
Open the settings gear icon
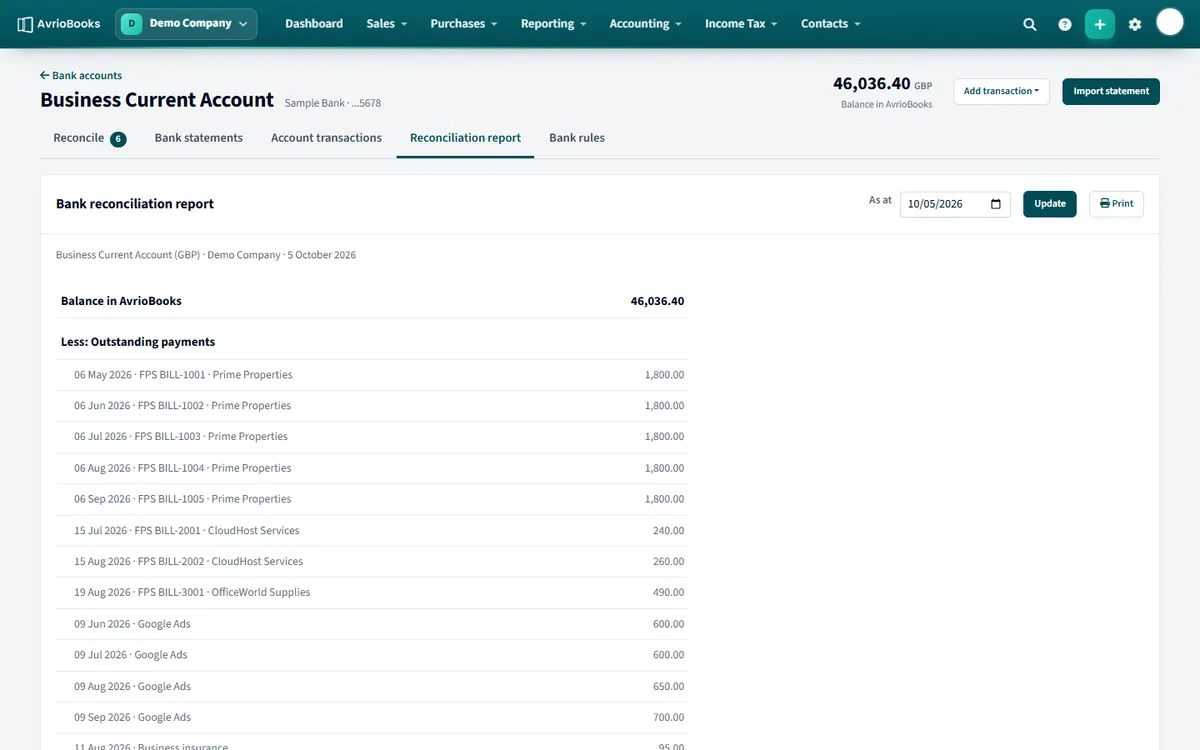coord(1135,24)
